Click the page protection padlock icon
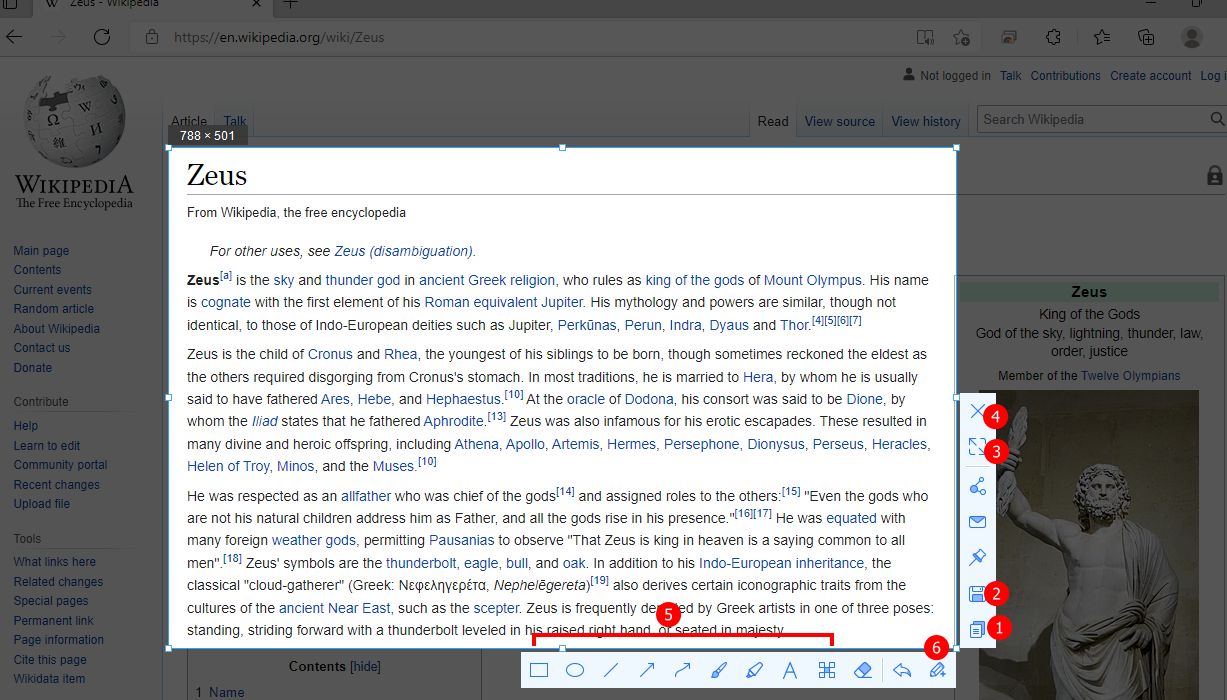1227x700 pixels. pos(1215,176)
